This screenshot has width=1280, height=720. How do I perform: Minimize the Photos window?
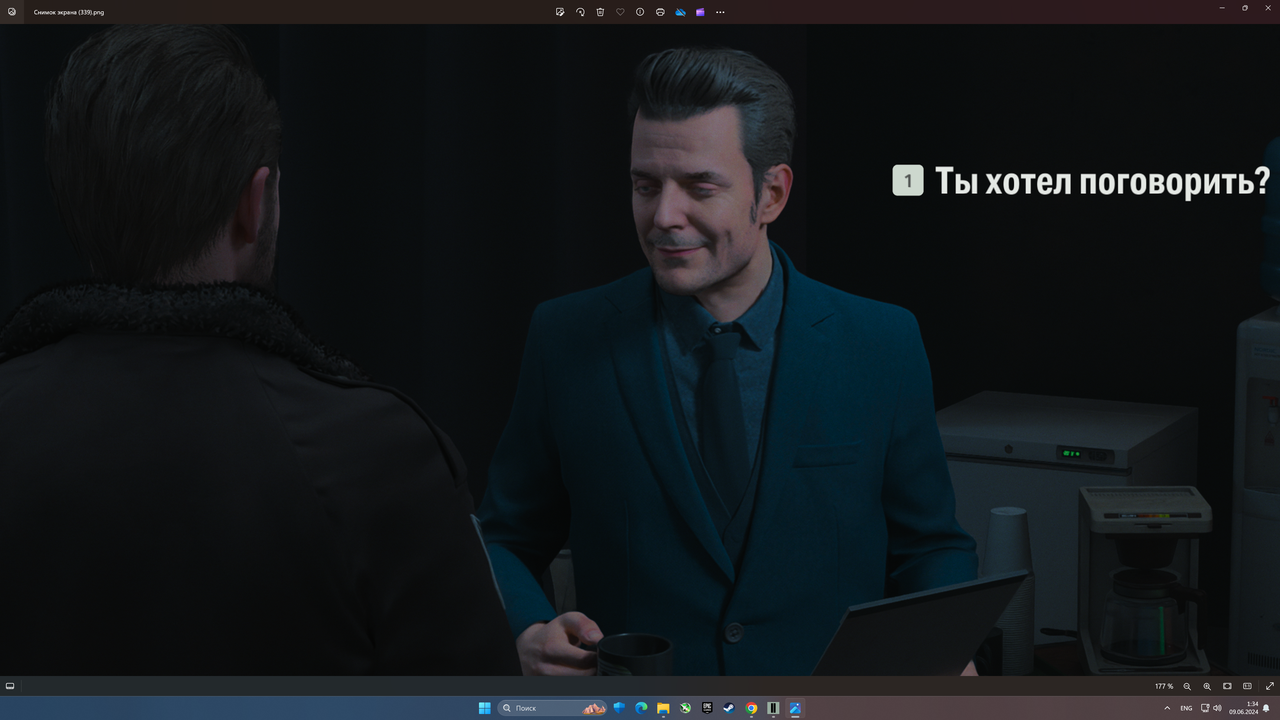(x=1222, y=8)
